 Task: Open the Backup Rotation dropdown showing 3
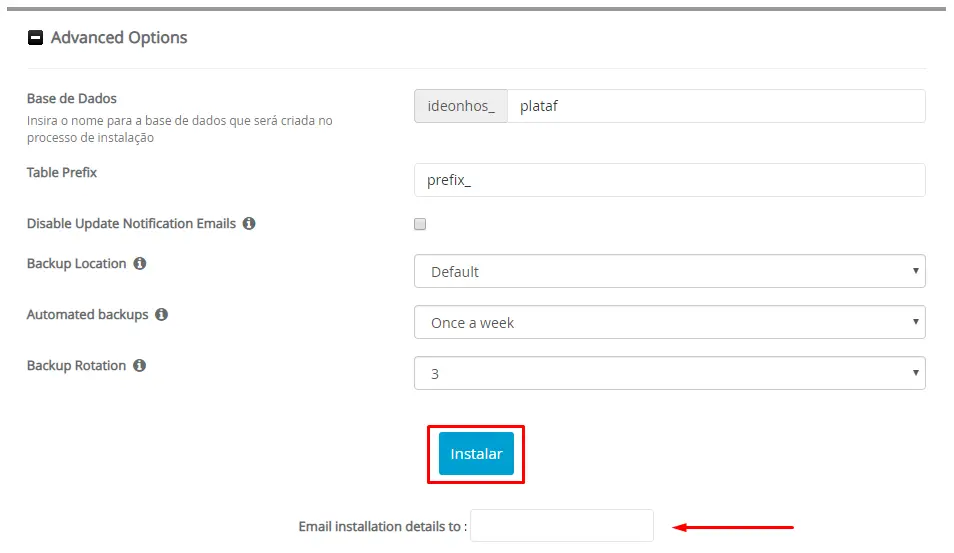click(x=669, y=373)
